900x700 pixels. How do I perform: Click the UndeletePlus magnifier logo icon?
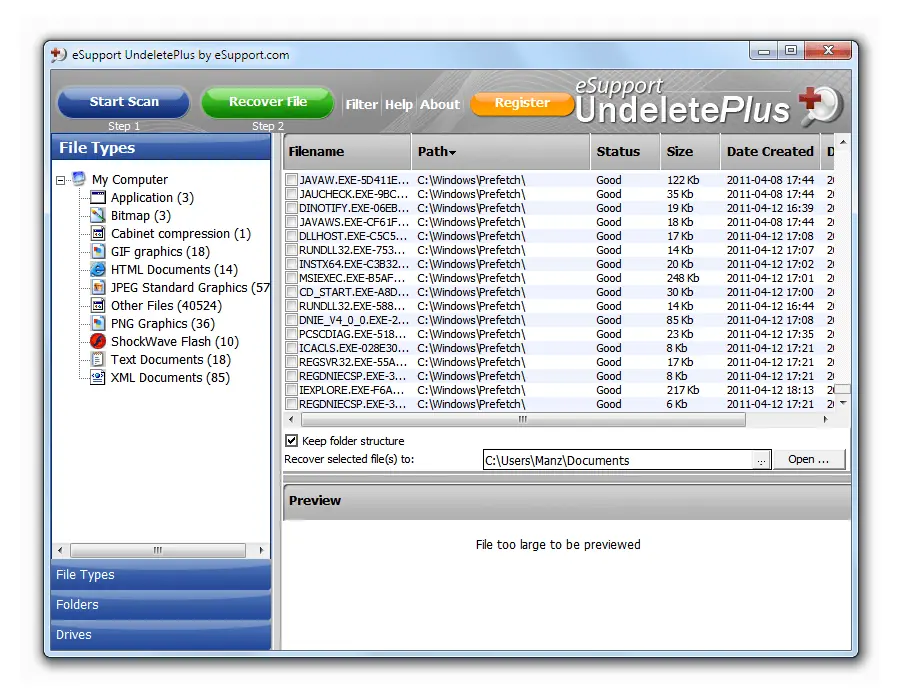click(821, 106)
